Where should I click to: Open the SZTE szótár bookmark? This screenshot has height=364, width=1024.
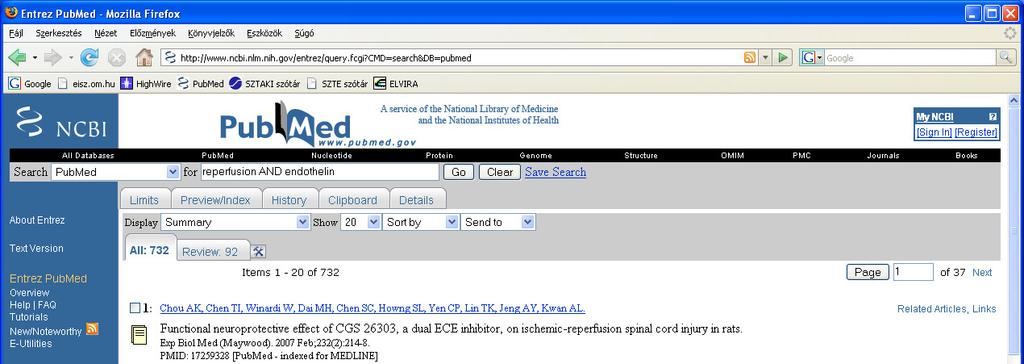tap(338, 84)
